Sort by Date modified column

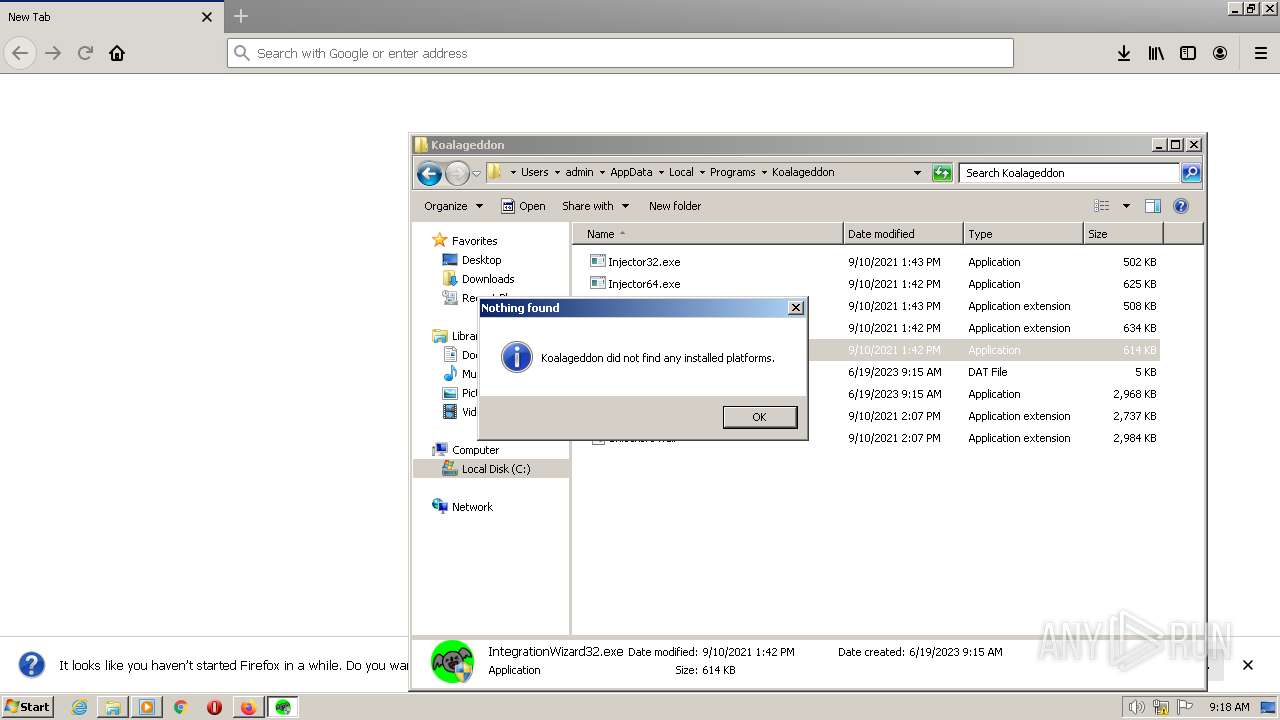click(903, 234)
